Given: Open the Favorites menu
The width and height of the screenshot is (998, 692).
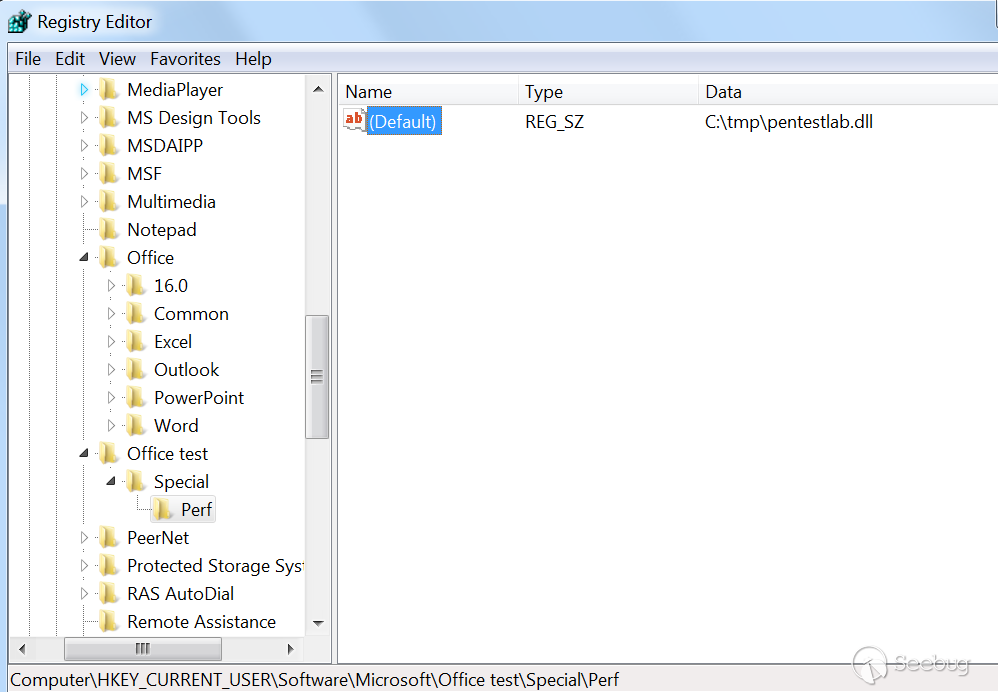Looking at the screenshot, I should 185,59.
